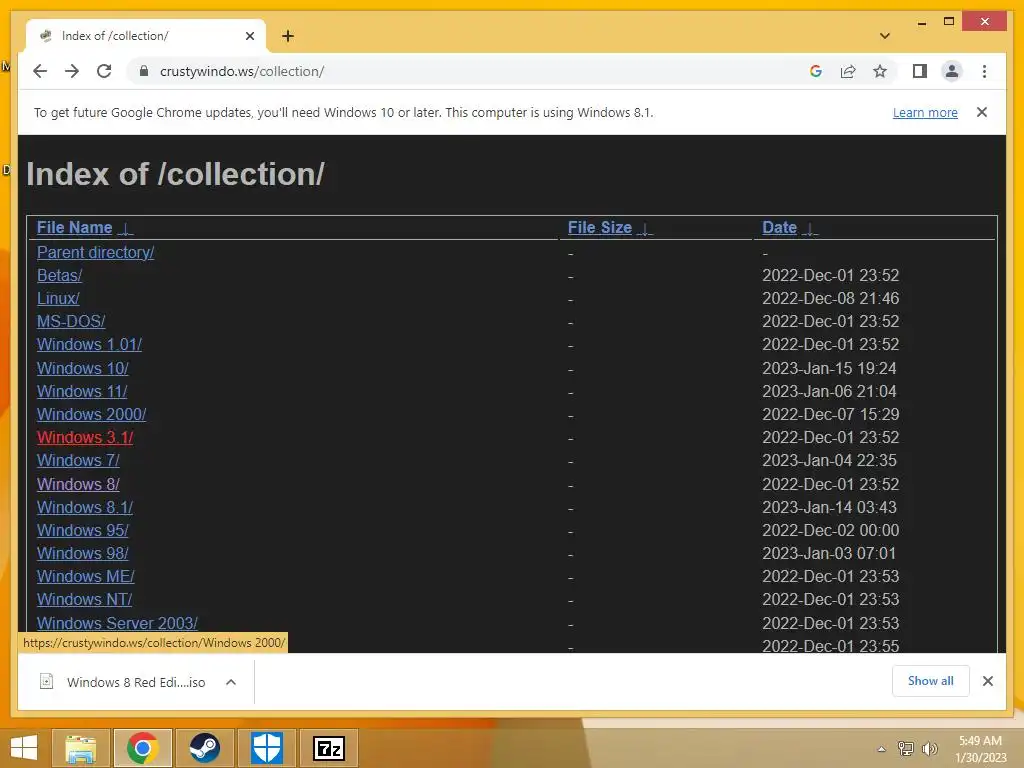The image size is (1024, 768).
Task: Open a new tab
Action: tap(287, 36)
